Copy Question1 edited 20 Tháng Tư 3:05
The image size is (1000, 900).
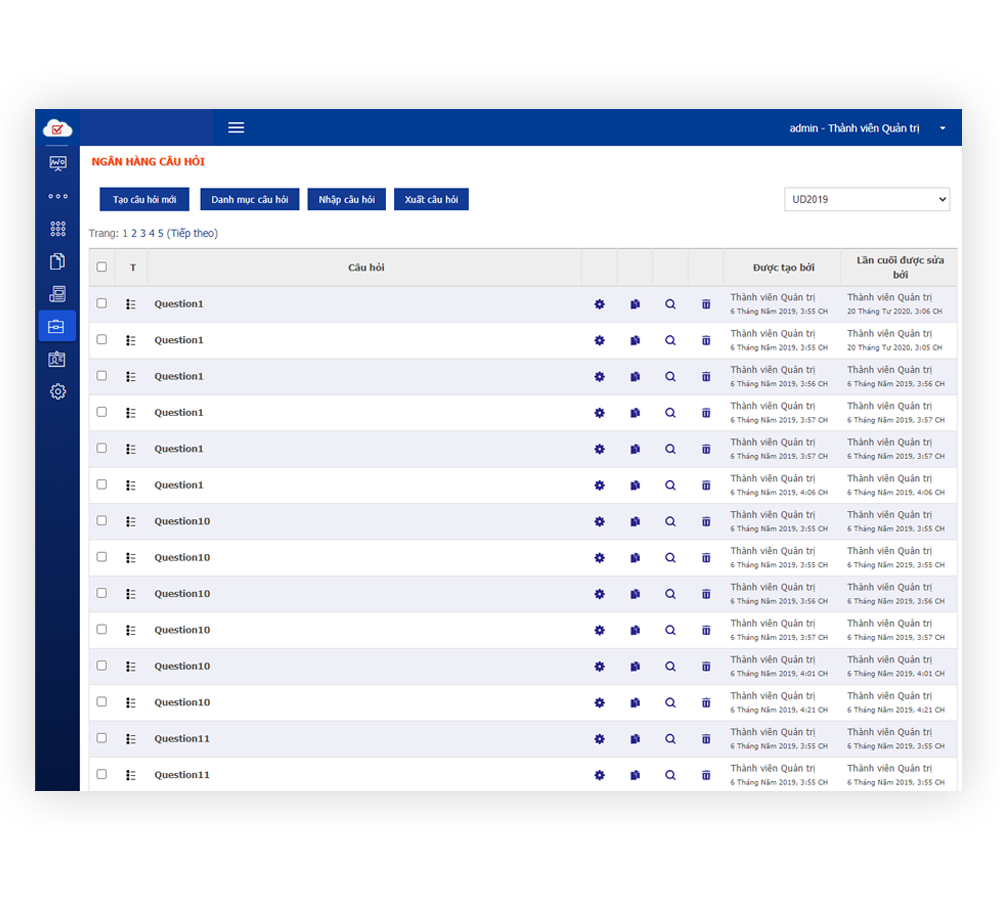click(x=635, y=341)
